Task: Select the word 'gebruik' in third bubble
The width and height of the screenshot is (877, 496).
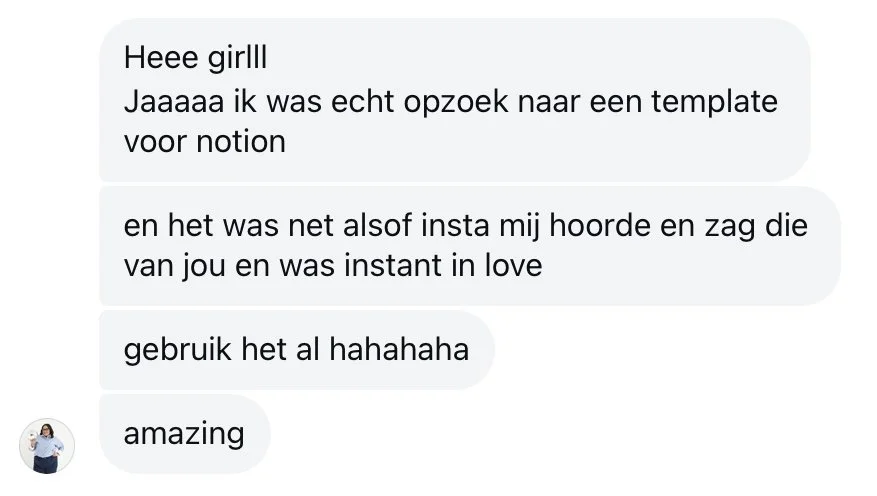Action: [177, 351]
